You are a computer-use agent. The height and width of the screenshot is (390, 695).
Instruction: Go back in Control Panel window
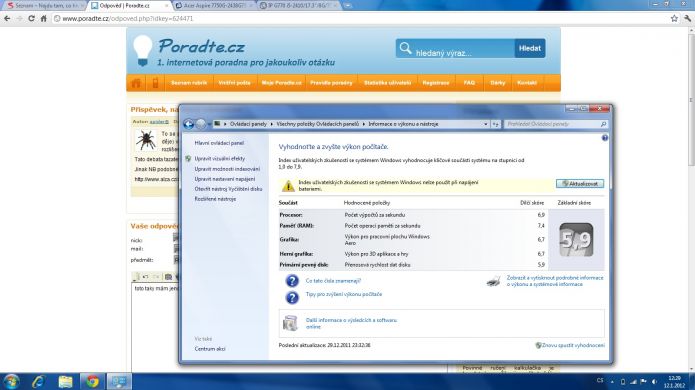pos(188,124)
